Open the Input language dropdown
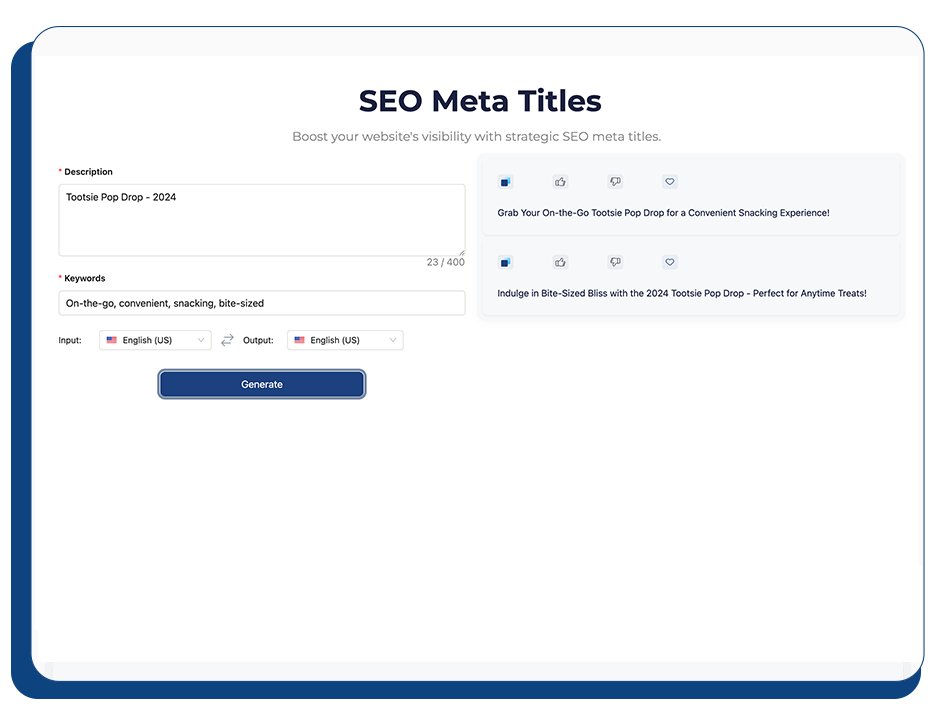 155,340
